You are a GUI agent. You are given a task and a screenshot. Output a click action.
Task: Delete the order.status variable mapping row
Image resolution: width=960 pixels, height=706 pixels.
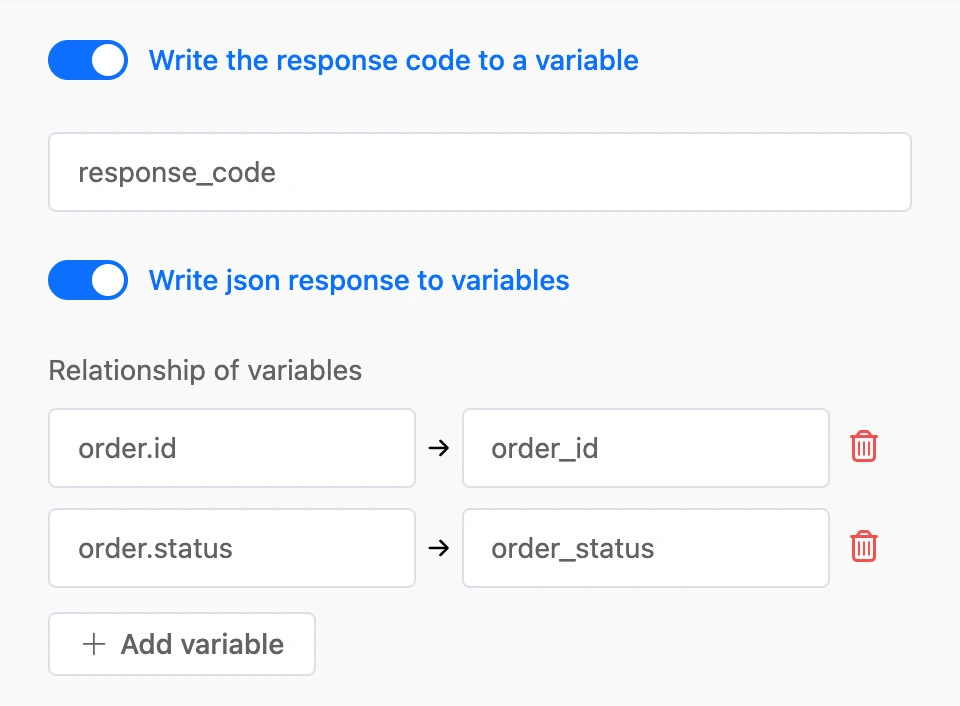tap(864, 546)
